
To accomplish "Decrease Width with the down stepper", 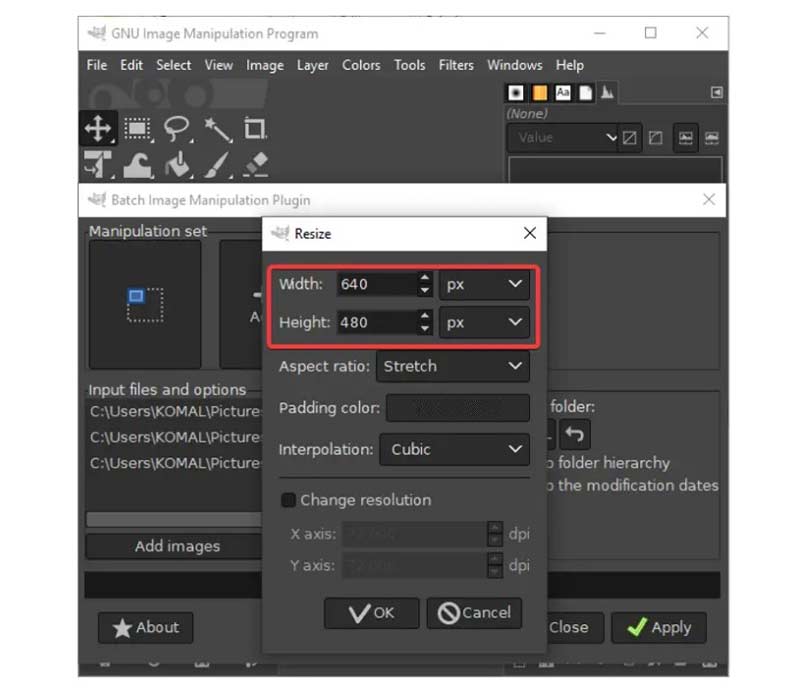I will tap(424, 290).
